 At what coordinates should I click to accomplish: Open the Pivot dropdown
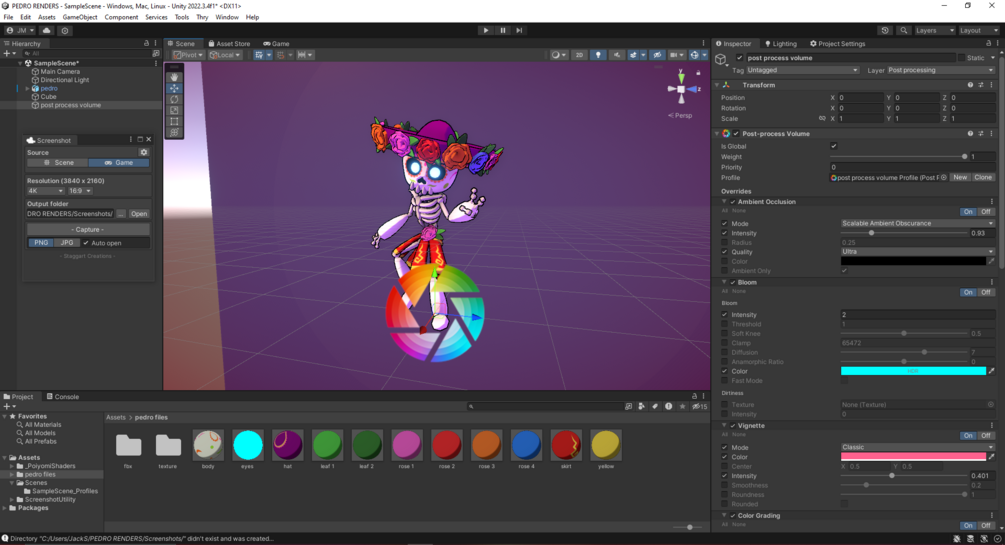pyautogui.click(x=188, y=55)
